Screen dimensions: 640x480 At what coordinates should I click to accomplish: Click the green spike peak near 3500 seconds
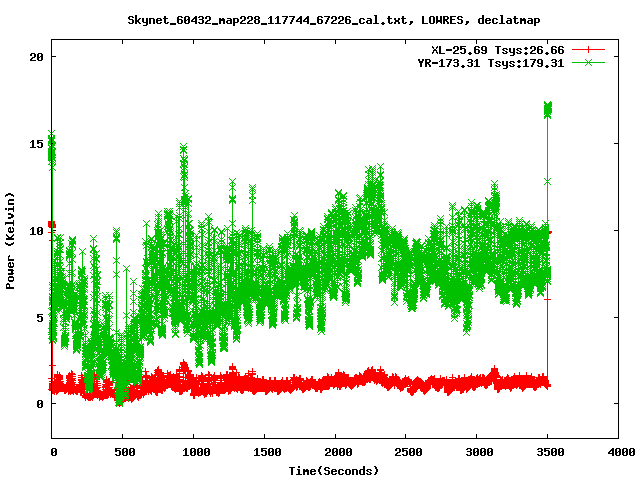[548, 109]
